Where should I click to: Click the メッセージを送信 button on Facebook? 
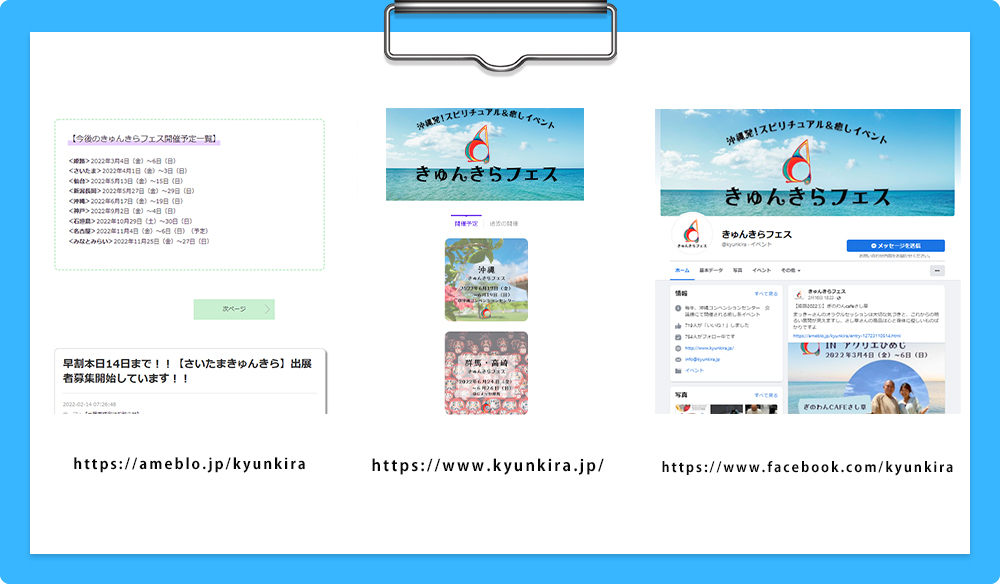(x=895, y=245)
